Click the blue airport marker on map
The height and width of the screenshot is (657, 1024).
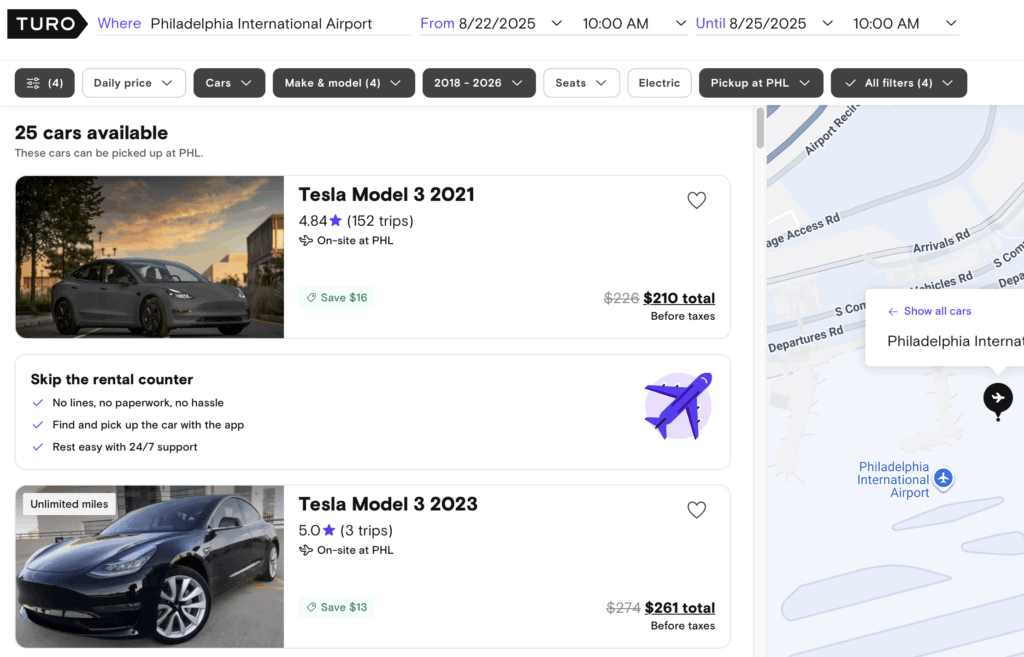[x=942, y=478]
